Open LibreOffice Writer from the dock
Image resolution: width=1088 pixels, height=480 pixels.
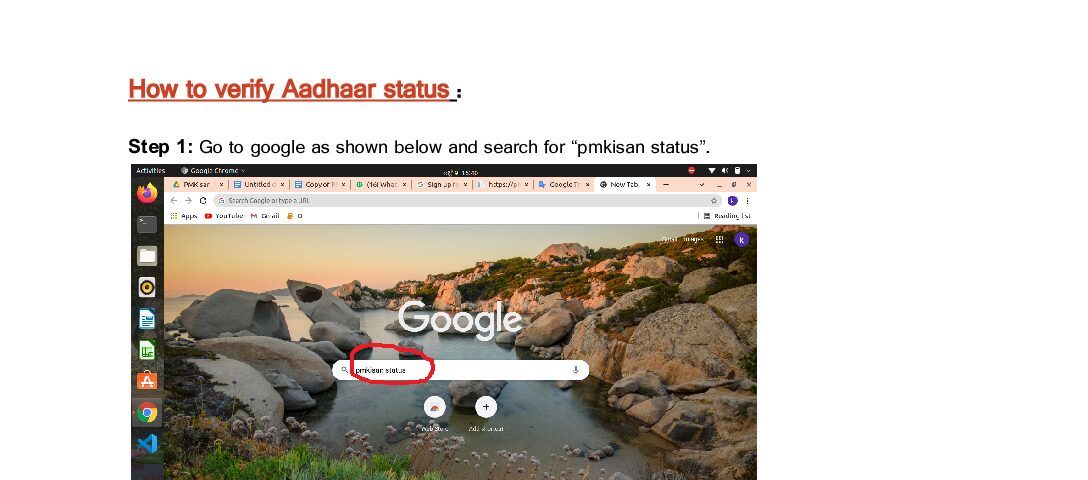point(147,319)
